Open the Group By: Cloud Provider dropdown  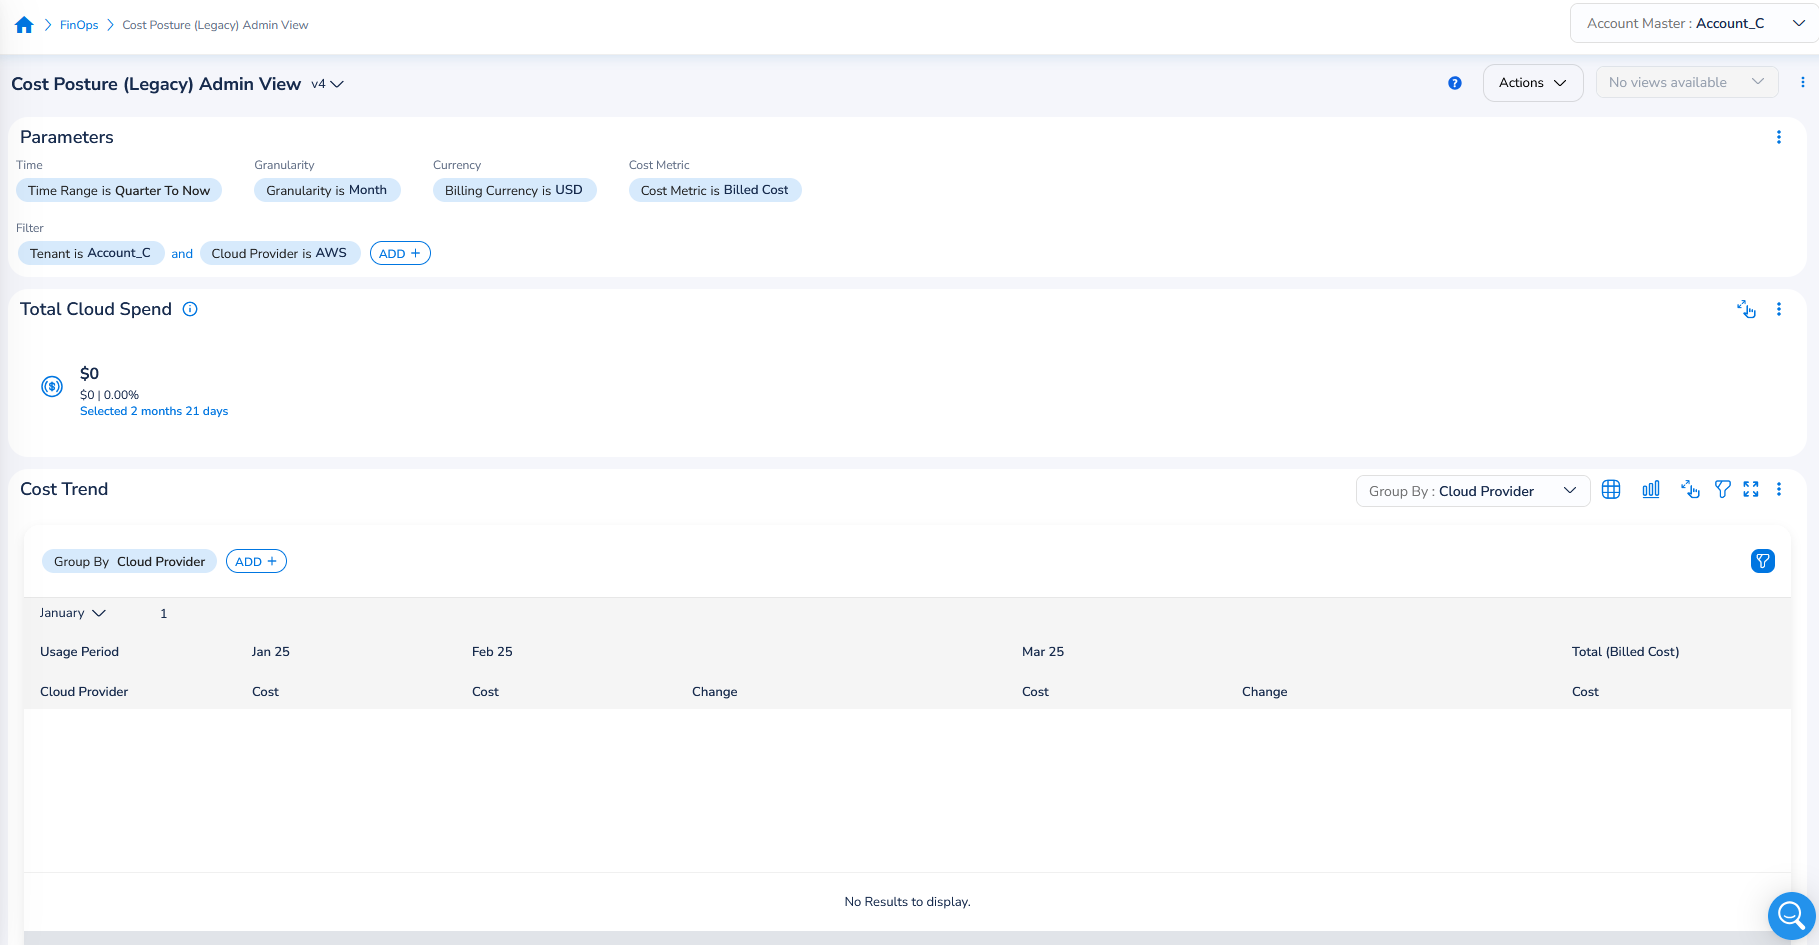pyautogui.click(x=1473, y=491)
